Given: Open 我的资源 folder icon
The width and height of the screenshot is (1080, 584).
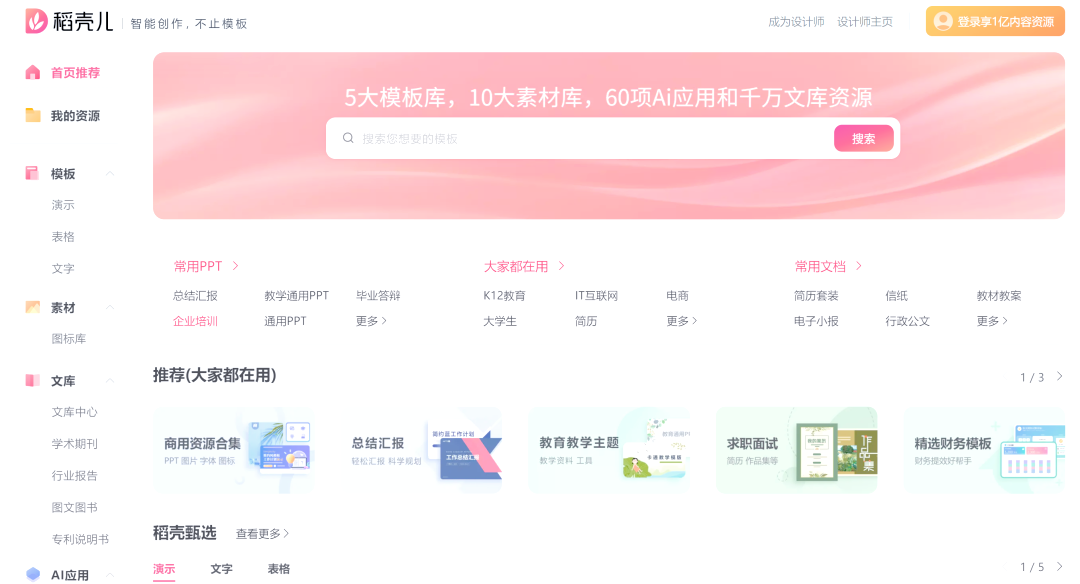Looking at the screenshot, I should 33,116.
